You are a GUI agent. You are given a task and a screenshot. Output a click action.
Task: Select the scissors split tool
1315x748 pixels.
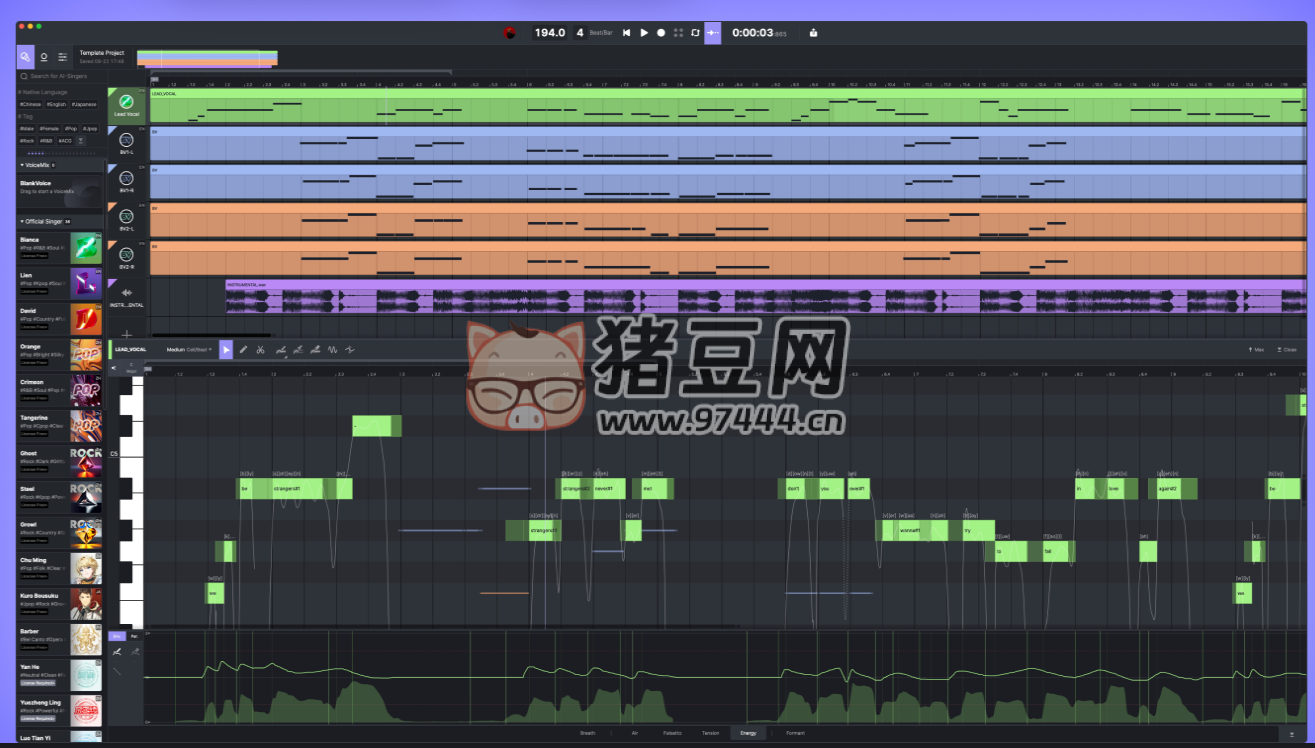(260, 350)
